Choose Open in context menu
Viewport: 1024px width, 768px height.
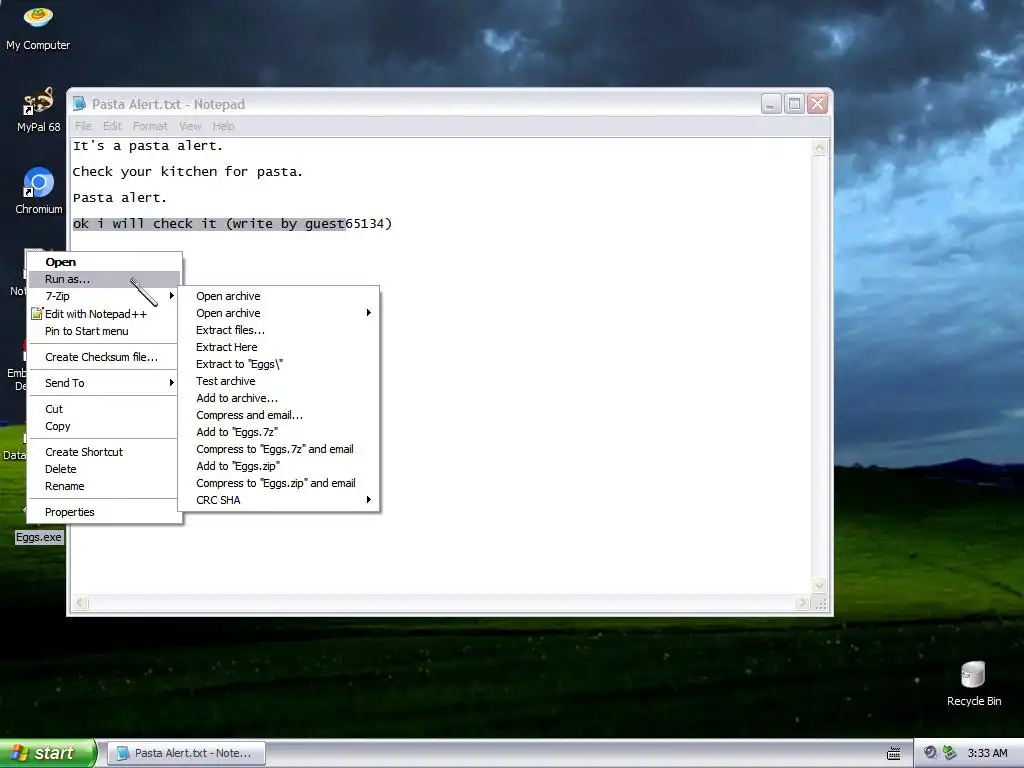pyautogui.click(x=104, y=262)
